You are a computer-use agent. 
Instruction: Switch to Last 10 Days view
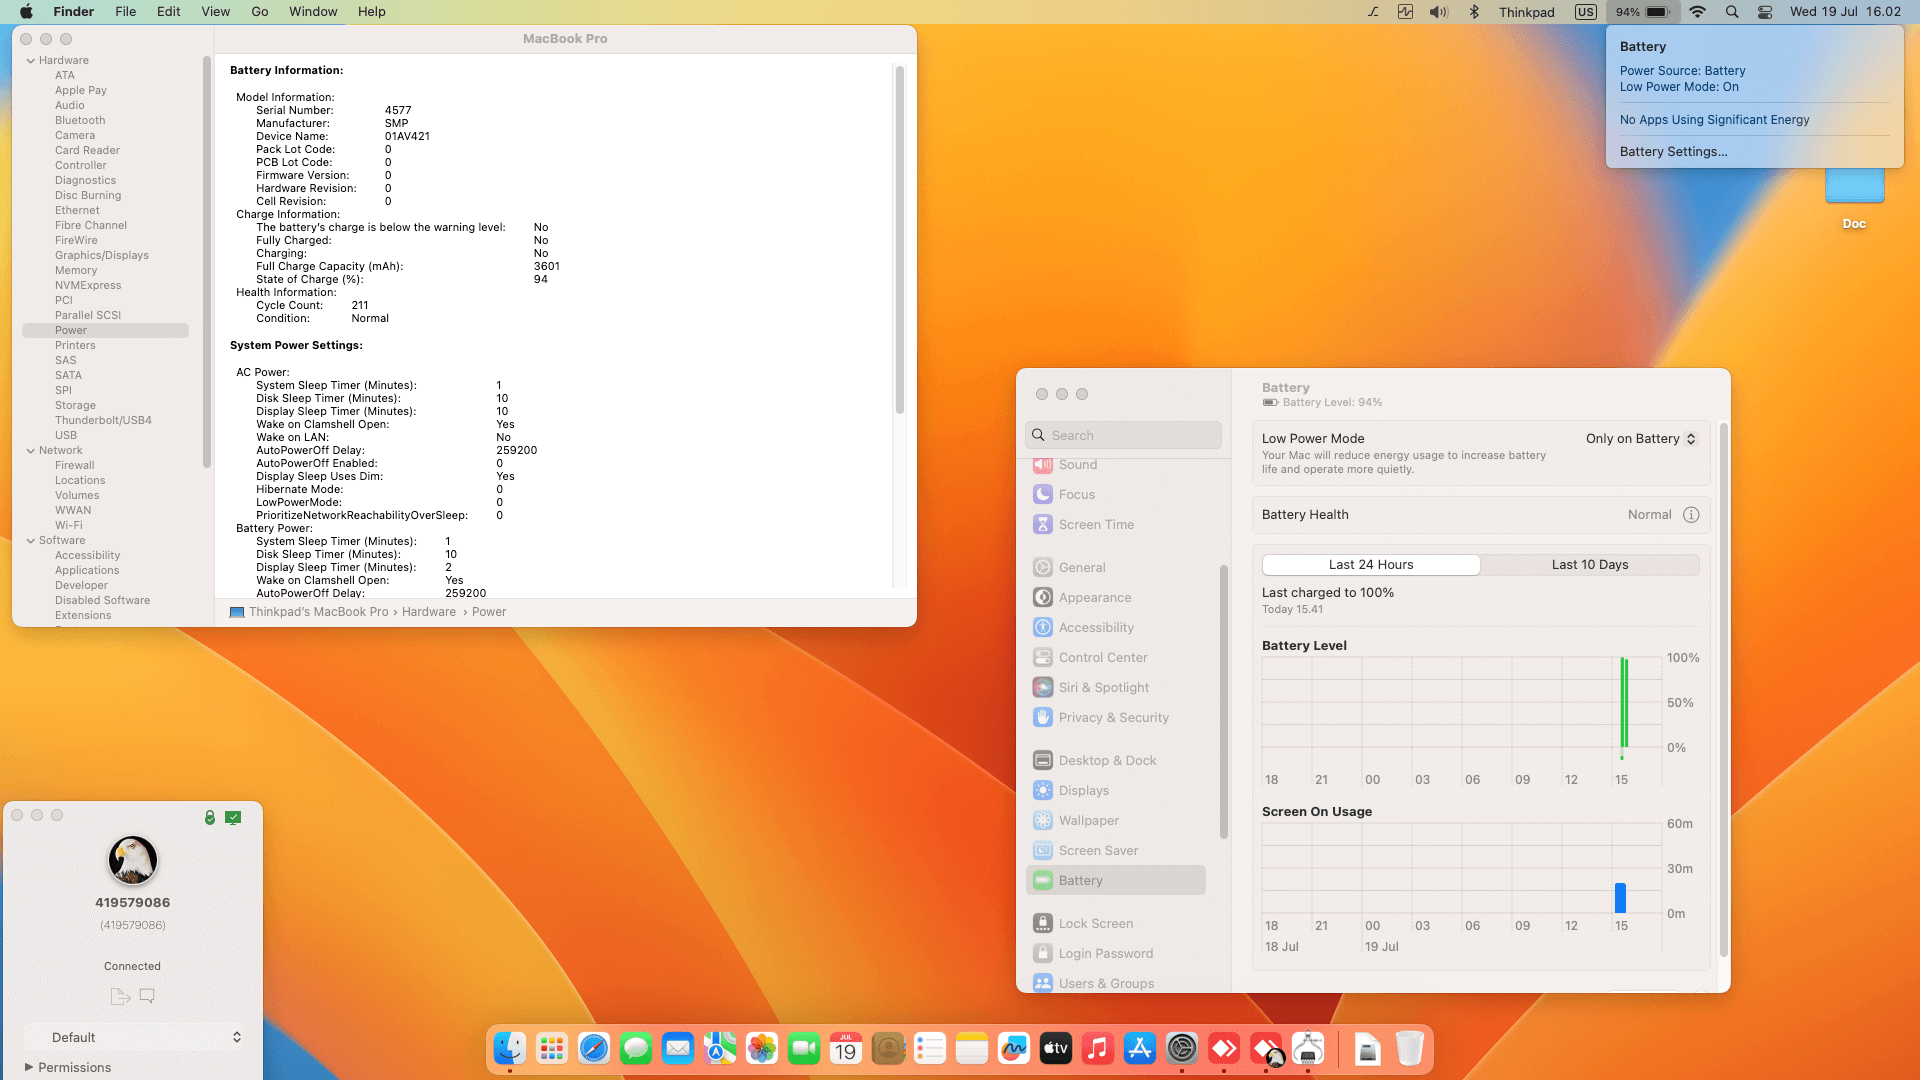tap(1590, 565)
